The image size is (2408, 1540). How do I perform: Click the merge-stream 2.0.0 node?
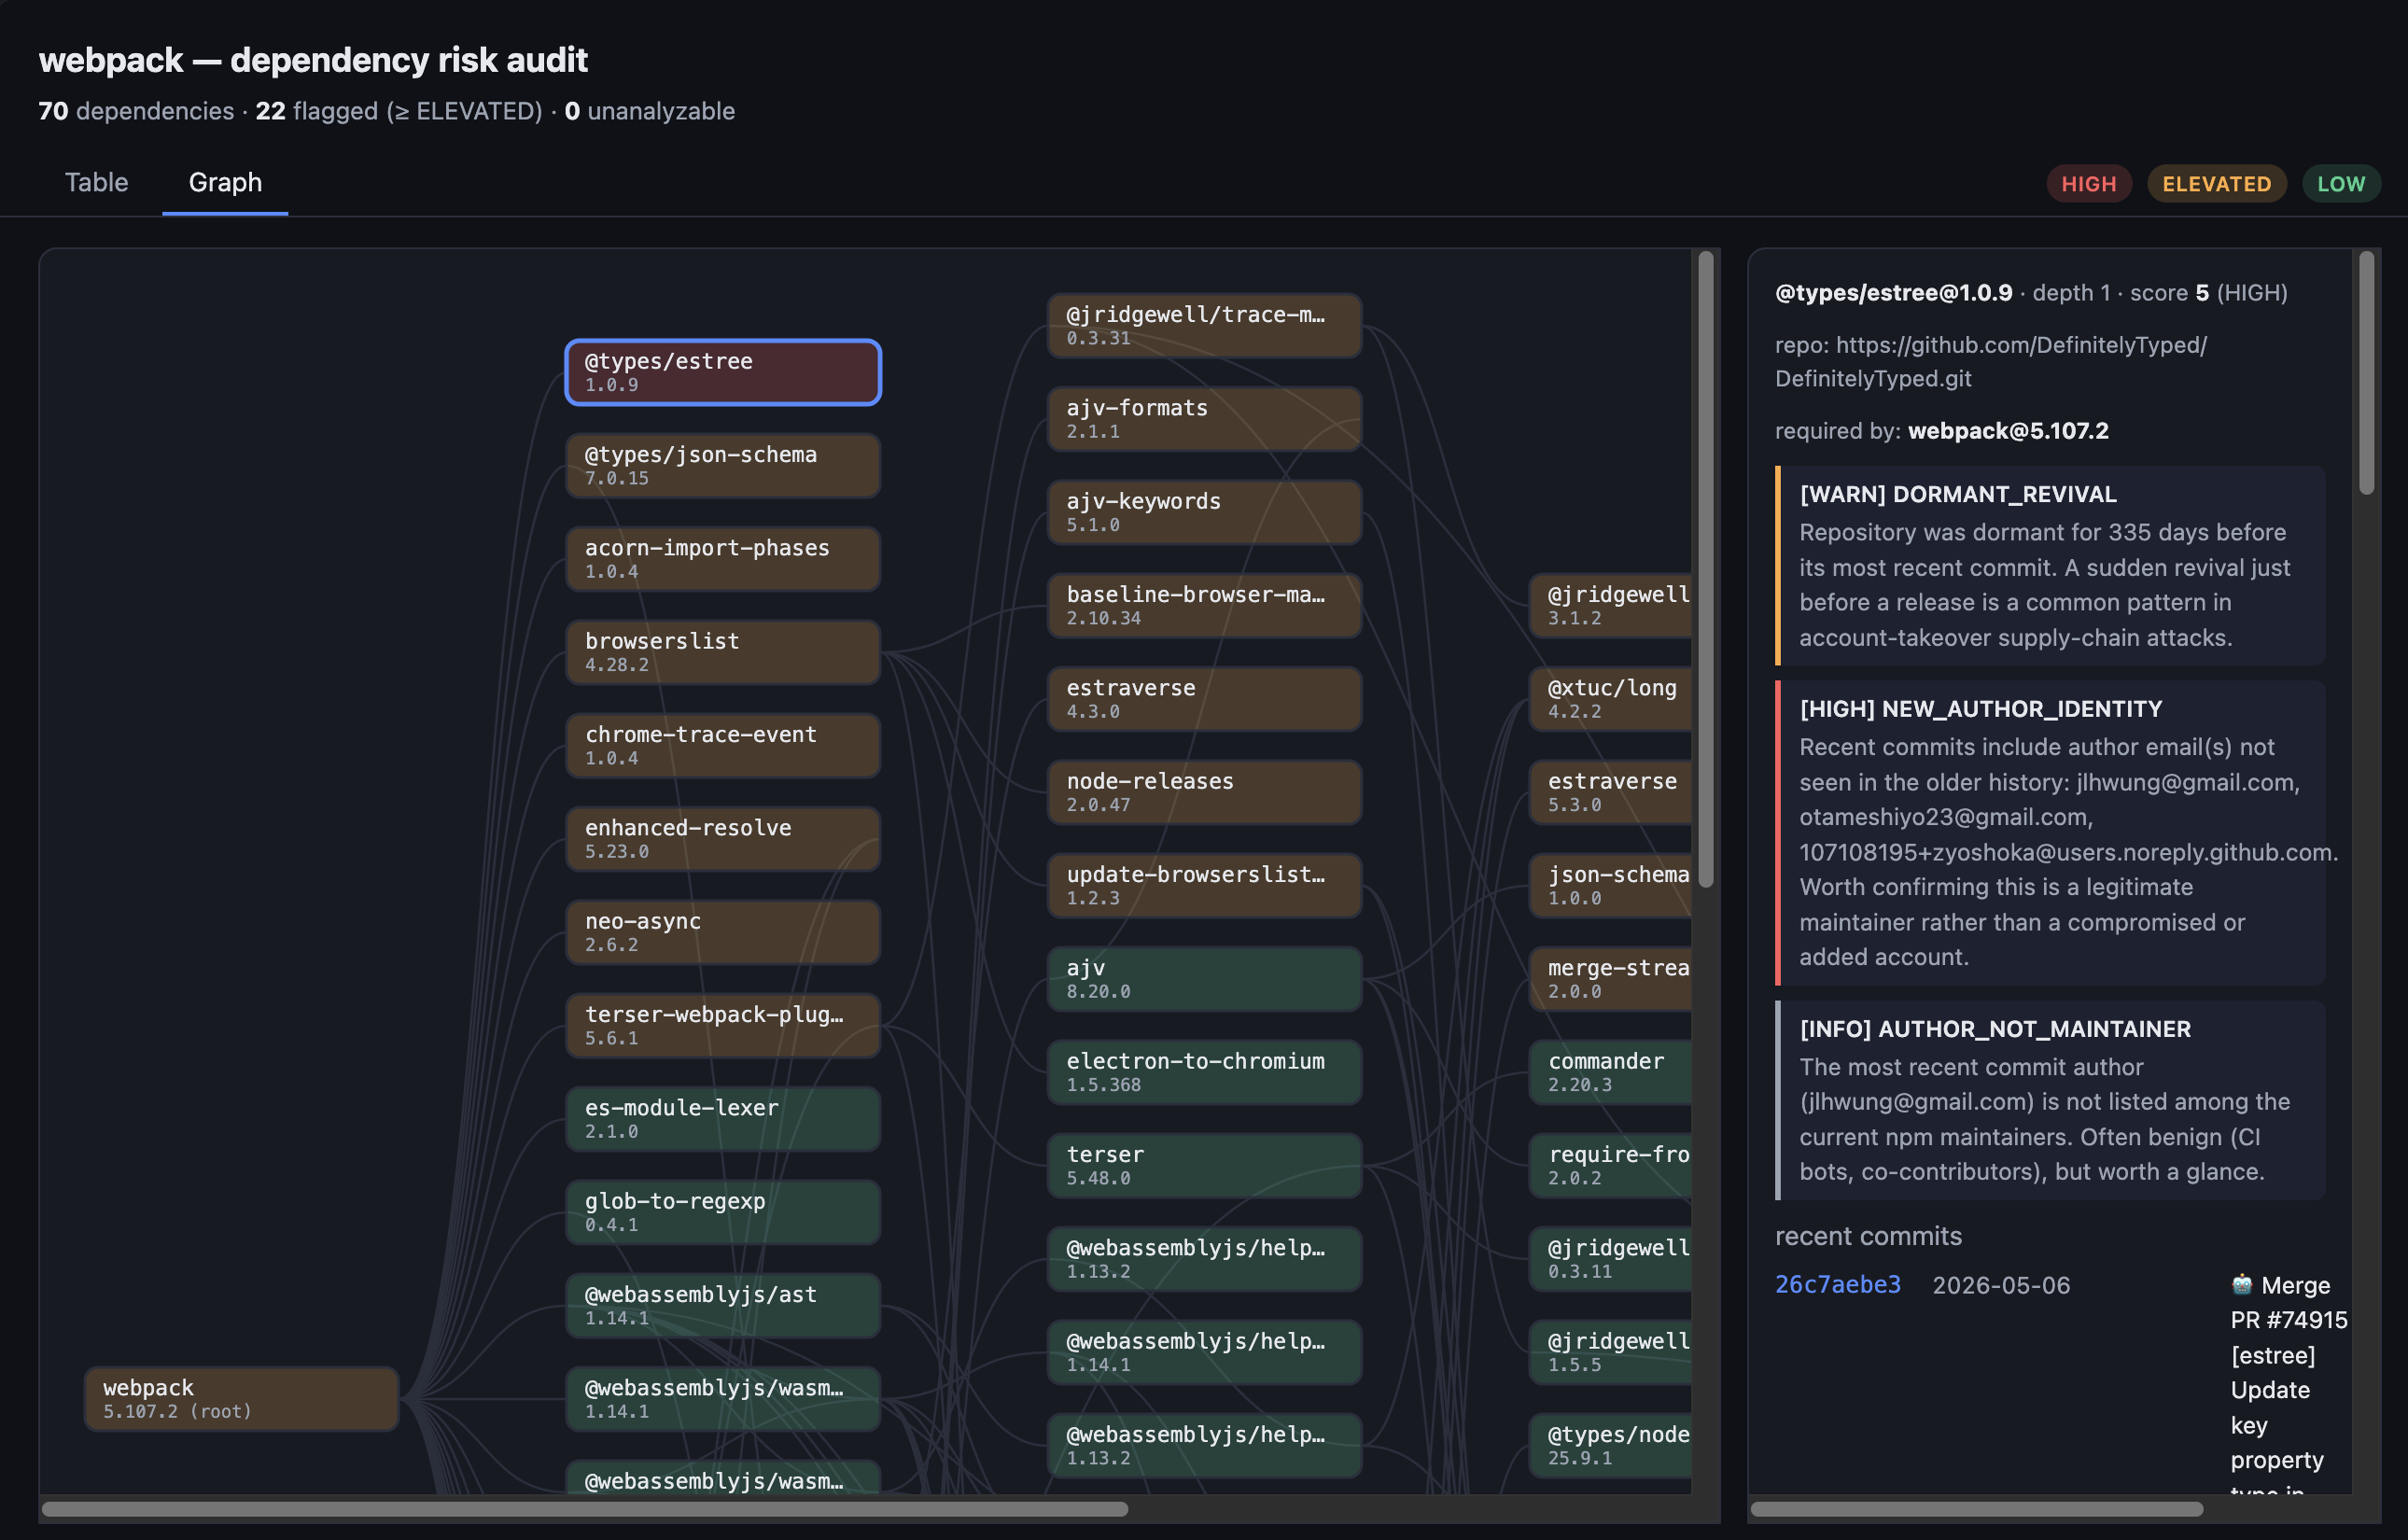pos(1610,978)
